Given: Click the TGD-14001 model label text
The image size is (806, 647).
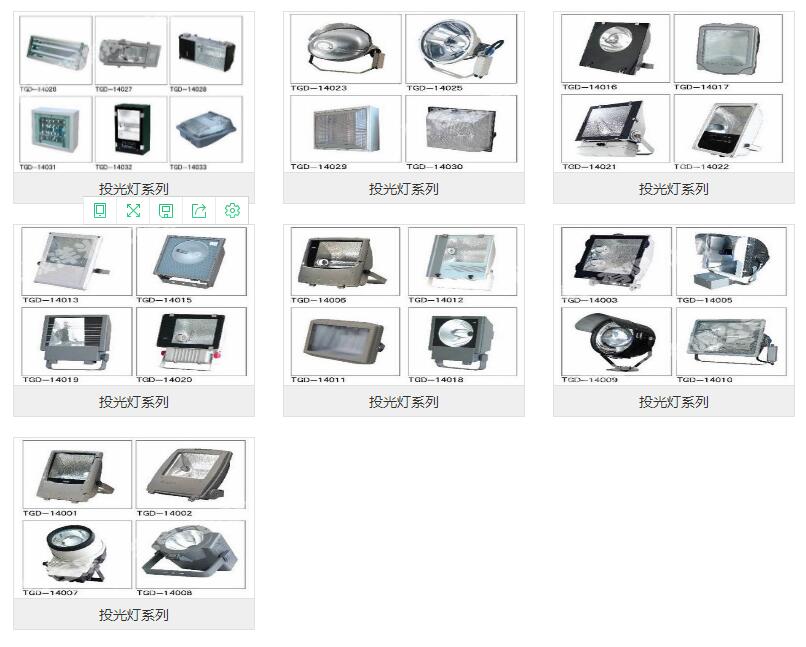Looking at the screenshot, I should (x=50, y=513).
